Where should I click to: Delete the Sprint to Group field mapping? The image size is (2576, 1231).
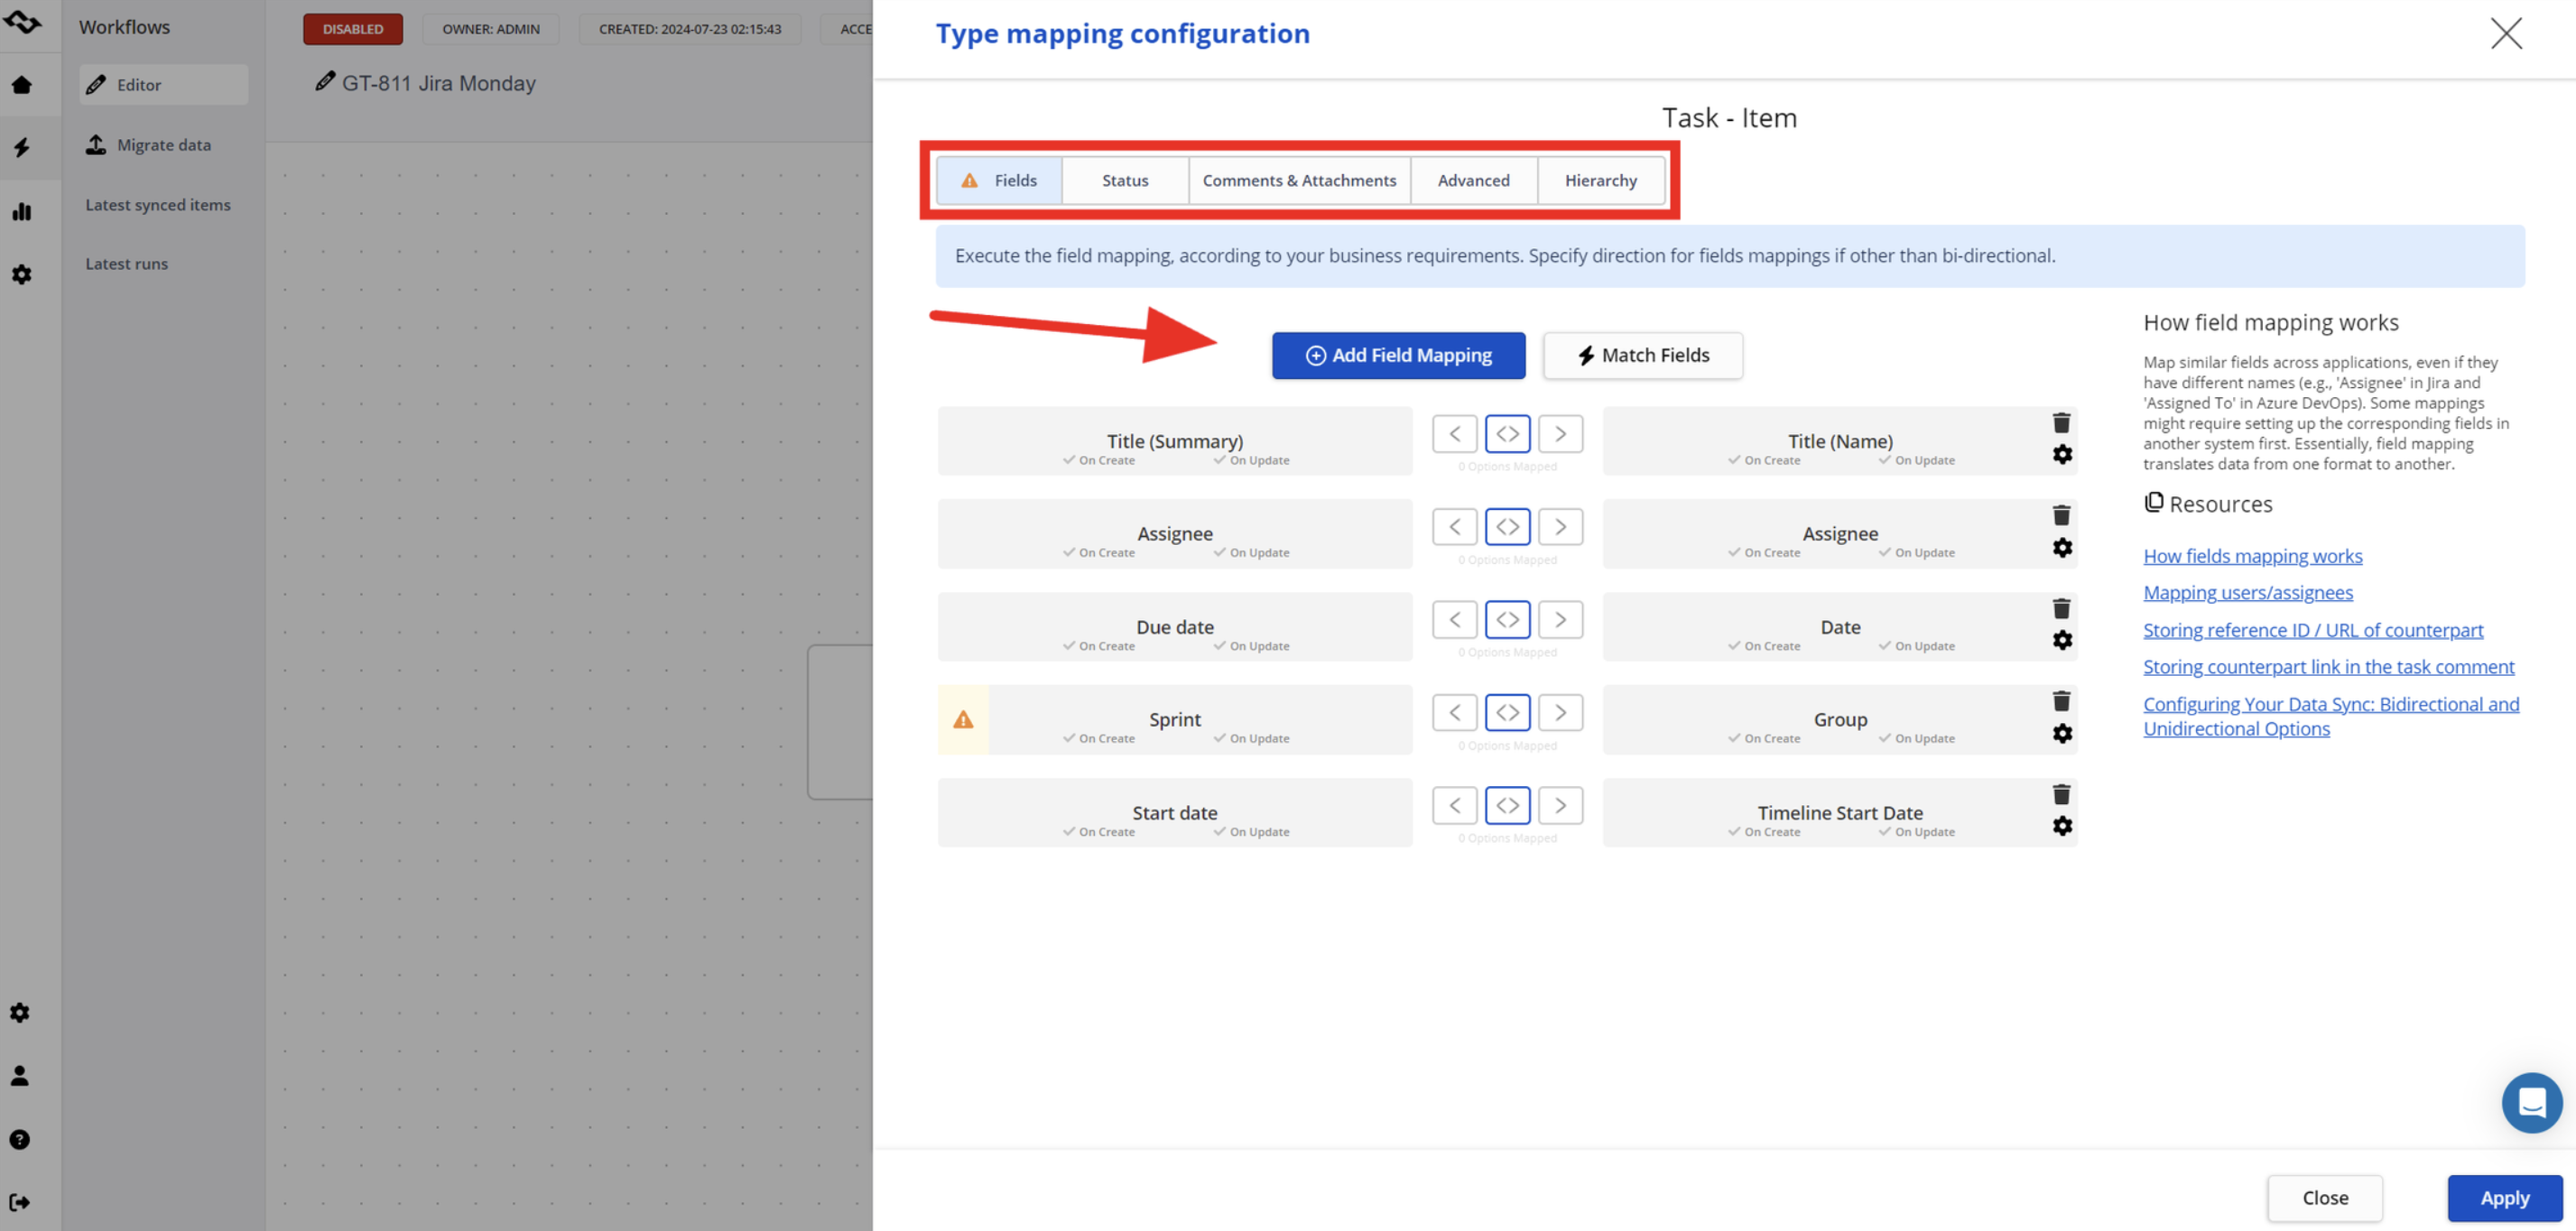tap(2062, 701)
